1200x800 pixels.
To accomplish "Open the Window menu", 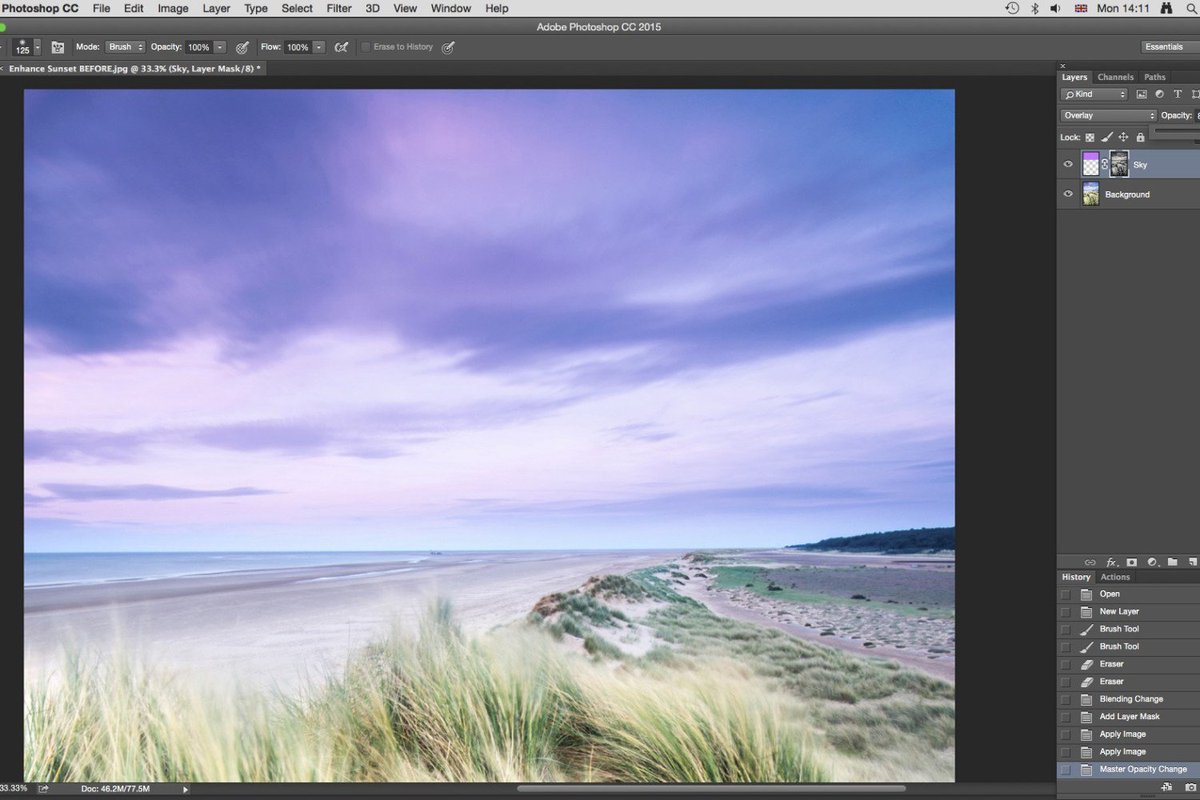I will (x=450, y=8).
